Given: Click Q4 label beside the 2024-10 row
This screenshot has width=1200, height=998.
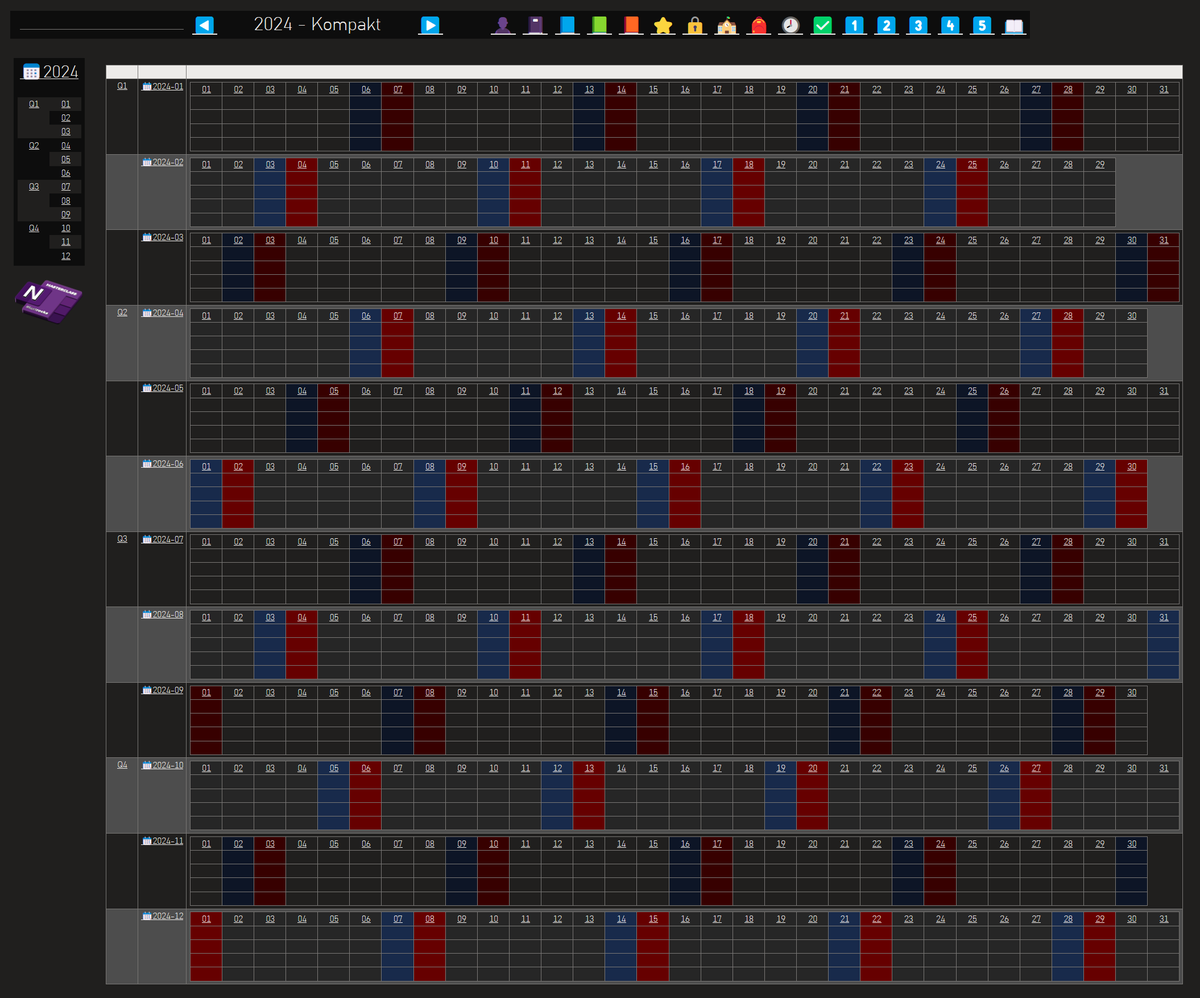Looking at the screenshot, I should (122, 764).
